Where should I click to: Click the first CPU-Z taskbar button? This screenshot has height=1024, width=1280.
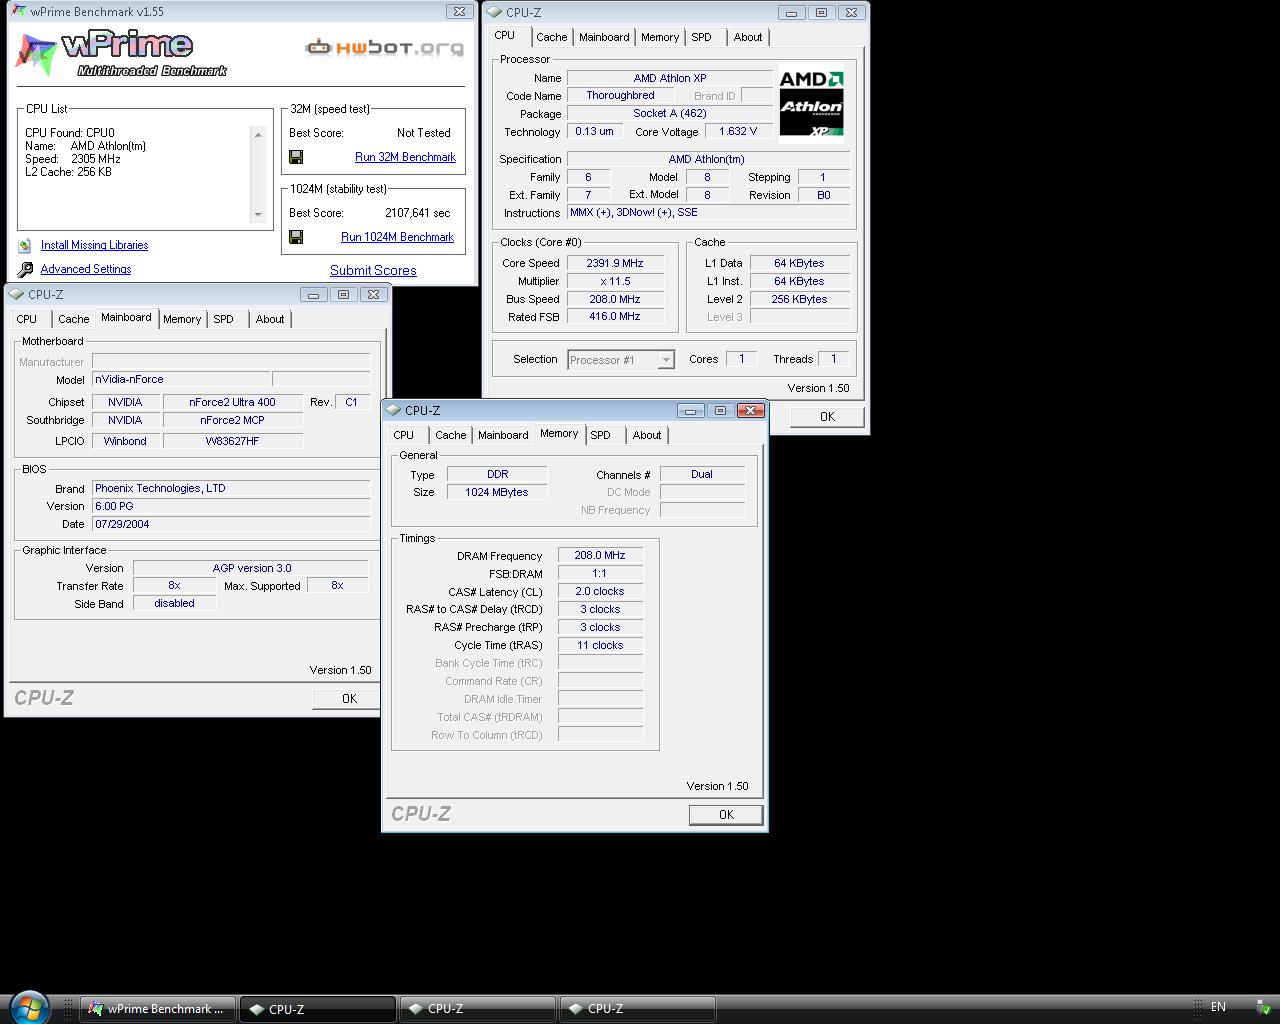tap(318, 1009)
